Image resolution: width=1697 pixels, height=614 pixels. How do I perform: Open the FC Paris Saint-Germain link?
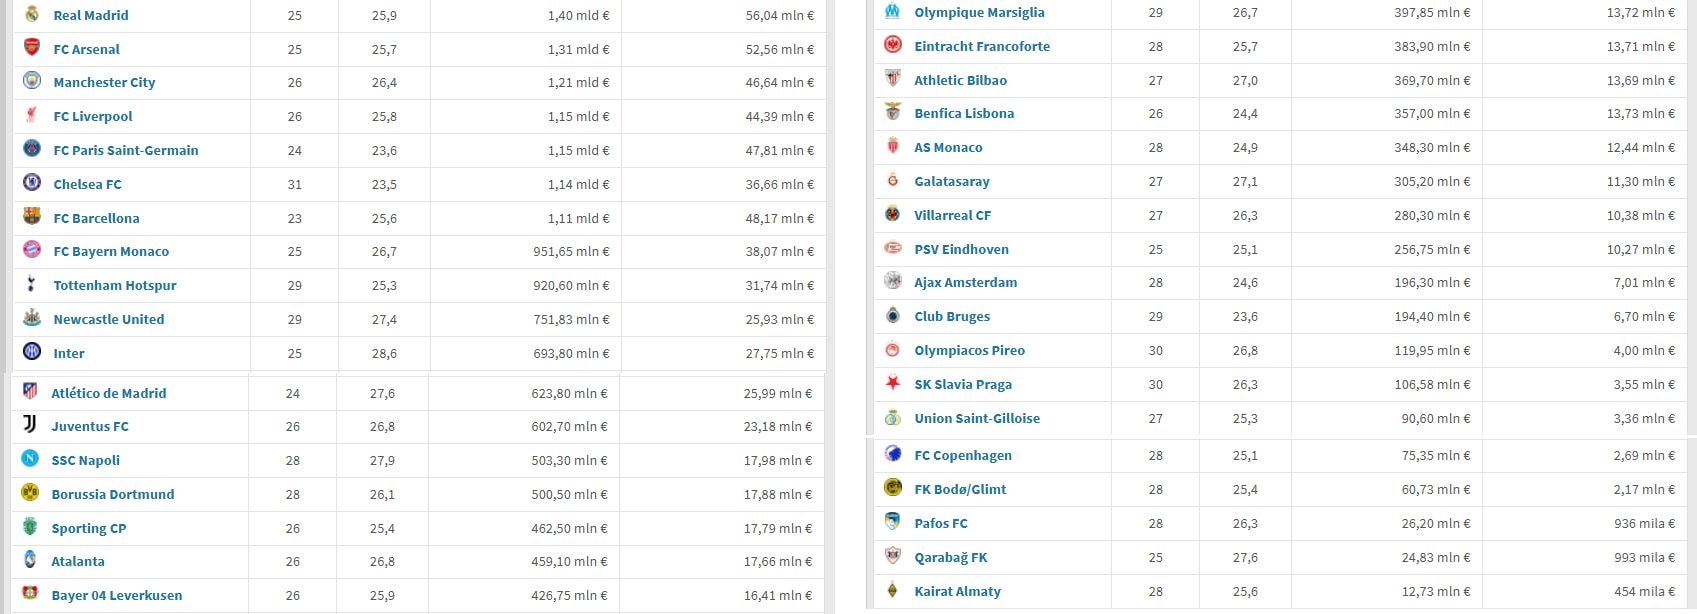click(x=126, y=150)
